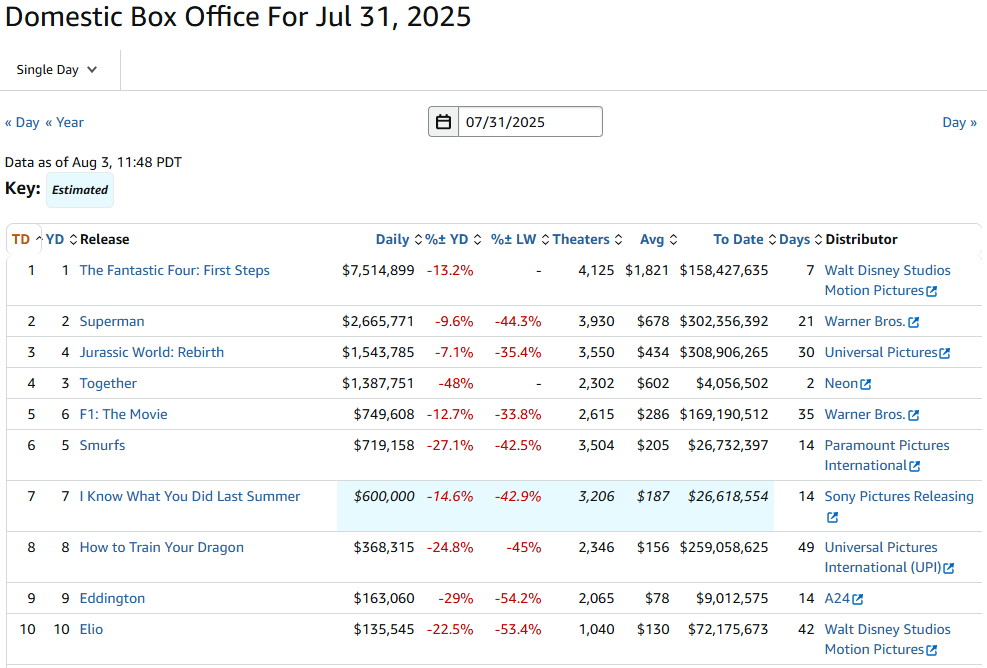Viewport: 987px width, 668px height.
Task: Open the Smurfs release link
Action: tap(102, 445)
